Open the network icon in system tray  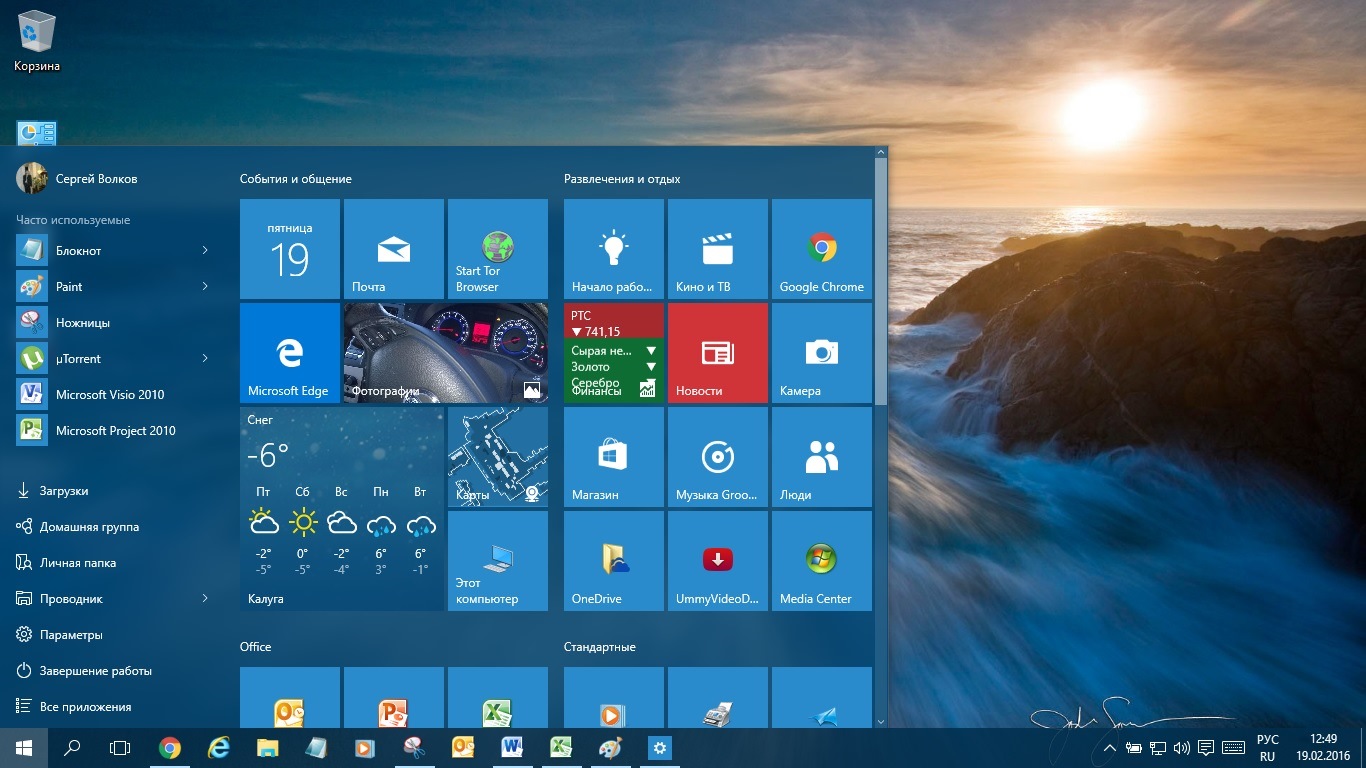[1157, 748]
